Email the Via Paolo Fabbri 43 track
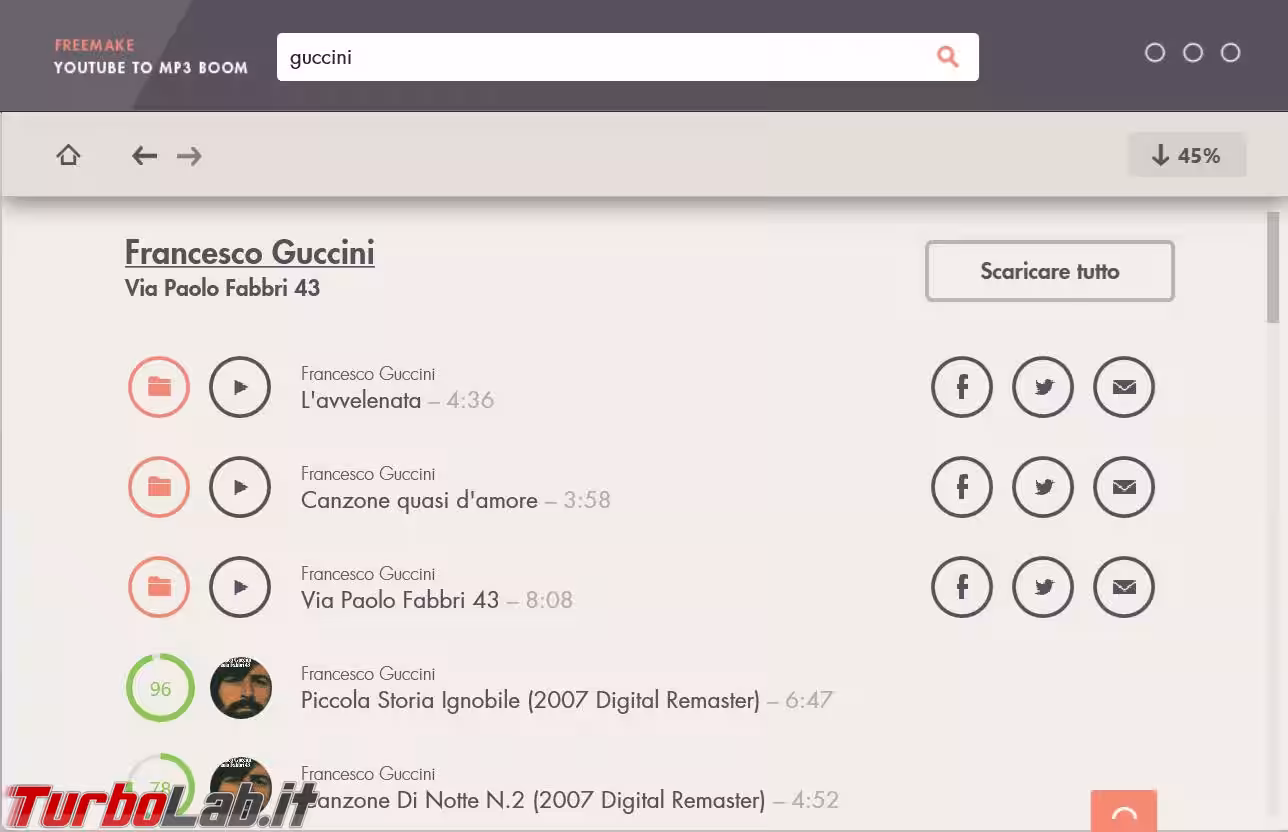Image resolution: width=1288 pixels, height=832 pixels. pyautogui.click(x=1124, y=587)
